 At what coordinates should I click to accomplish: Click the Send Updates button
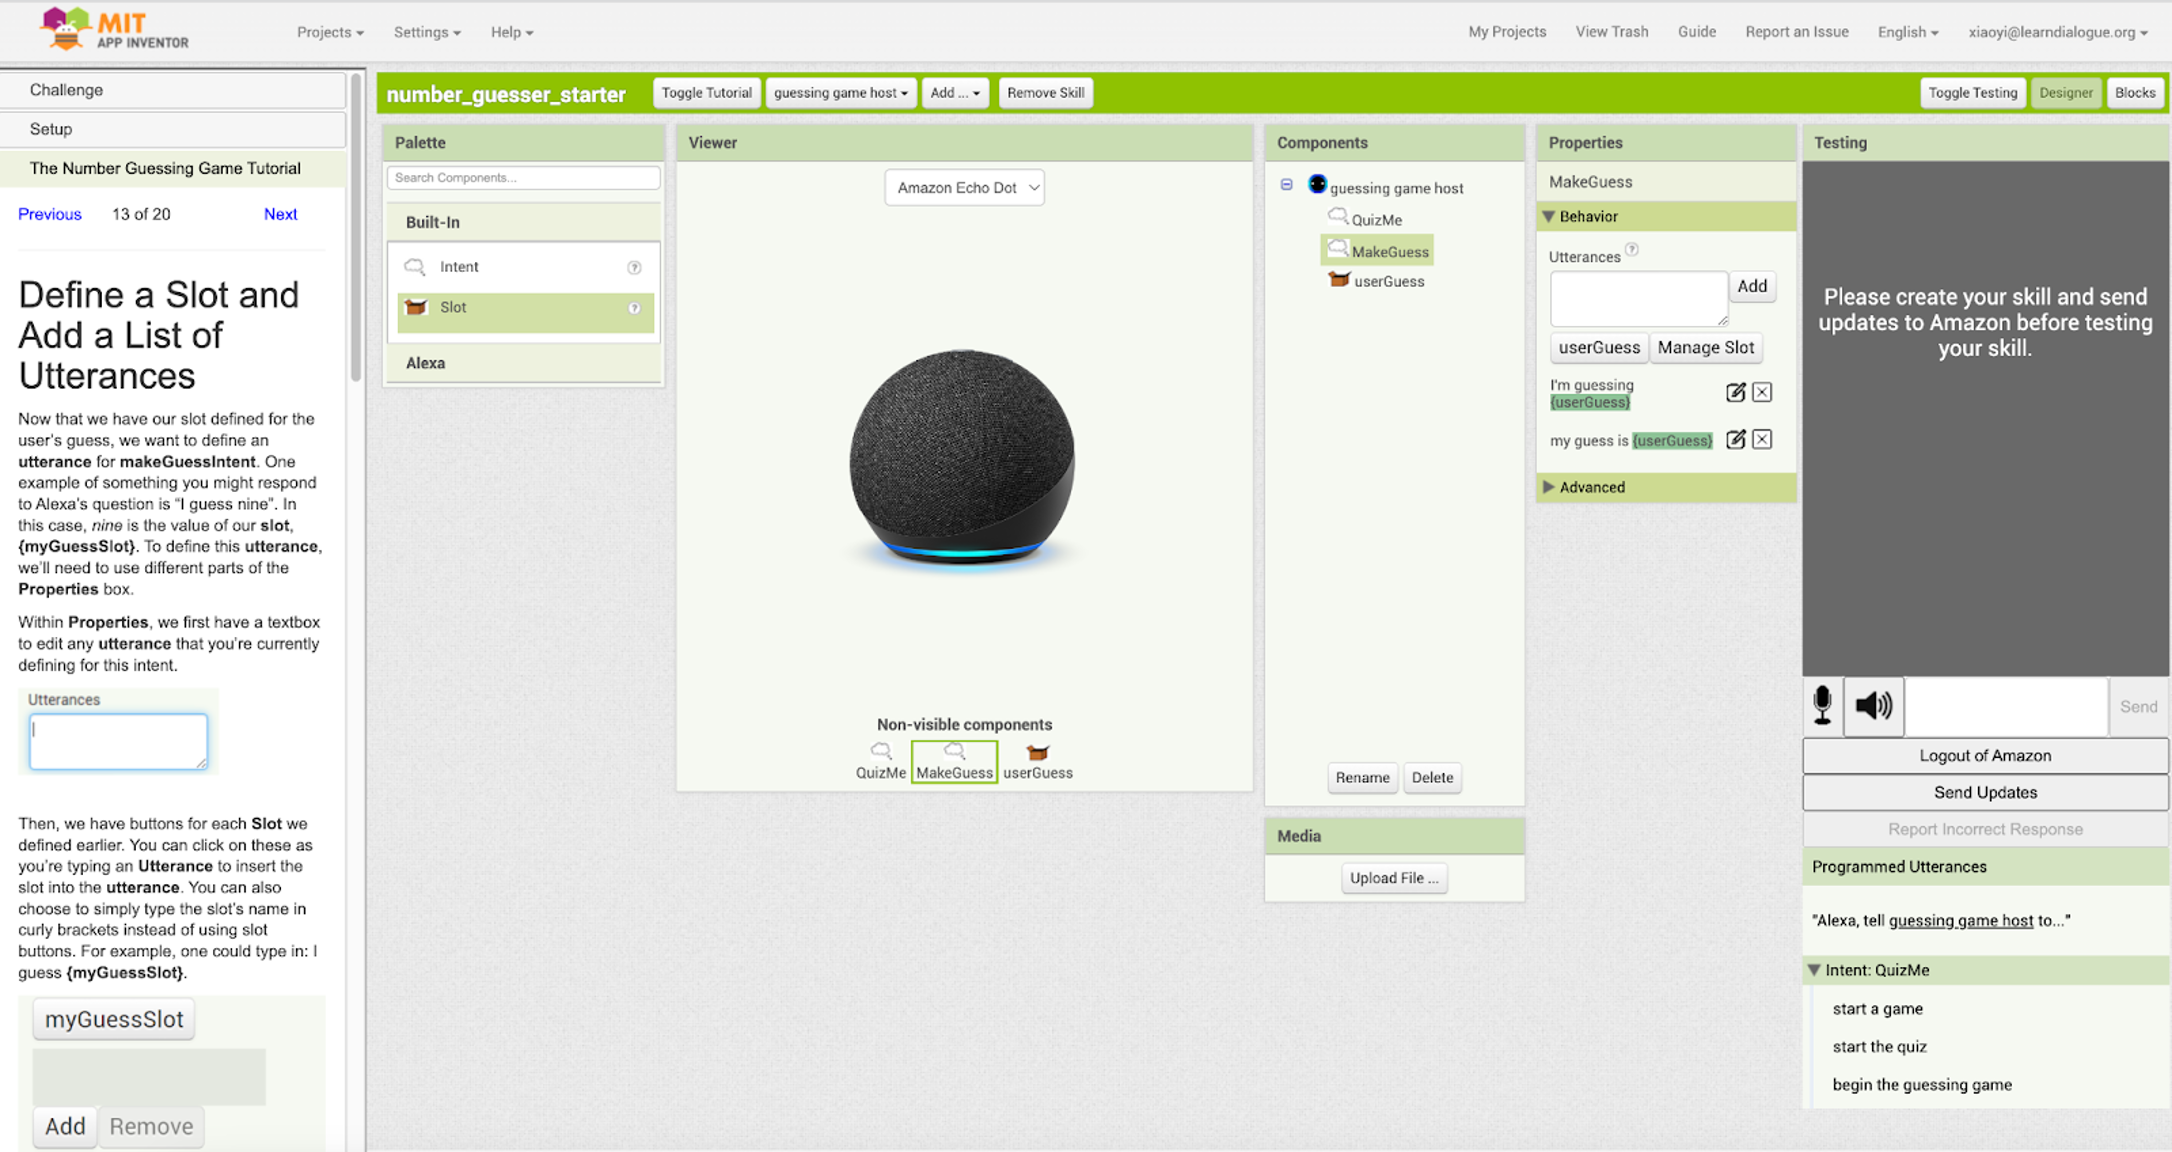(x=1984, y=793)
